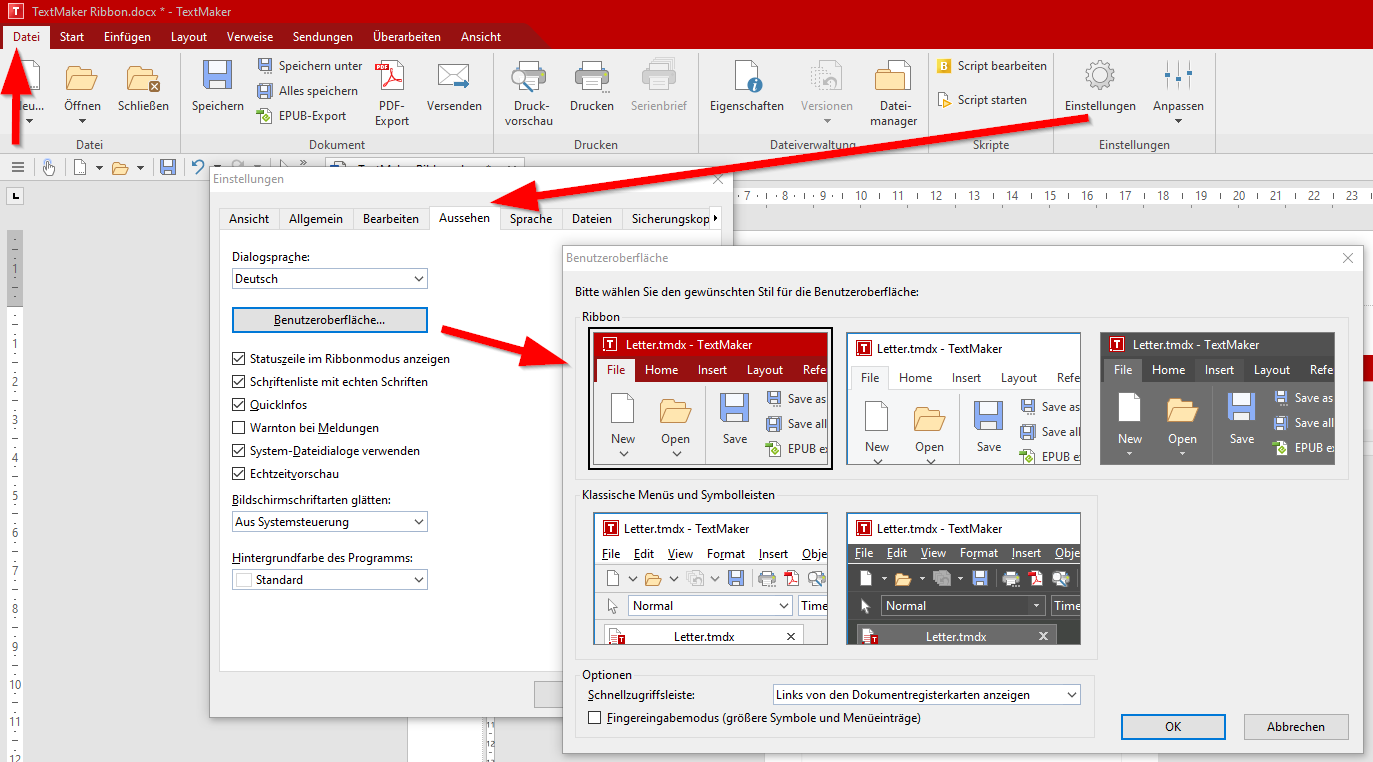This screenshot has height=762, width=1373.
Task: Click the Anpassen sliders icon
Action: pyautogui.click(x=1178, y=76)
